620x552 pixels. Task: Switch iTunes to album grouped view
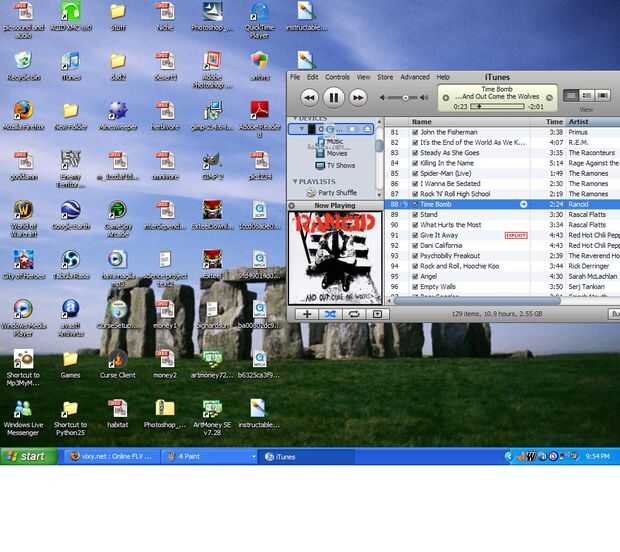[587, 95]
